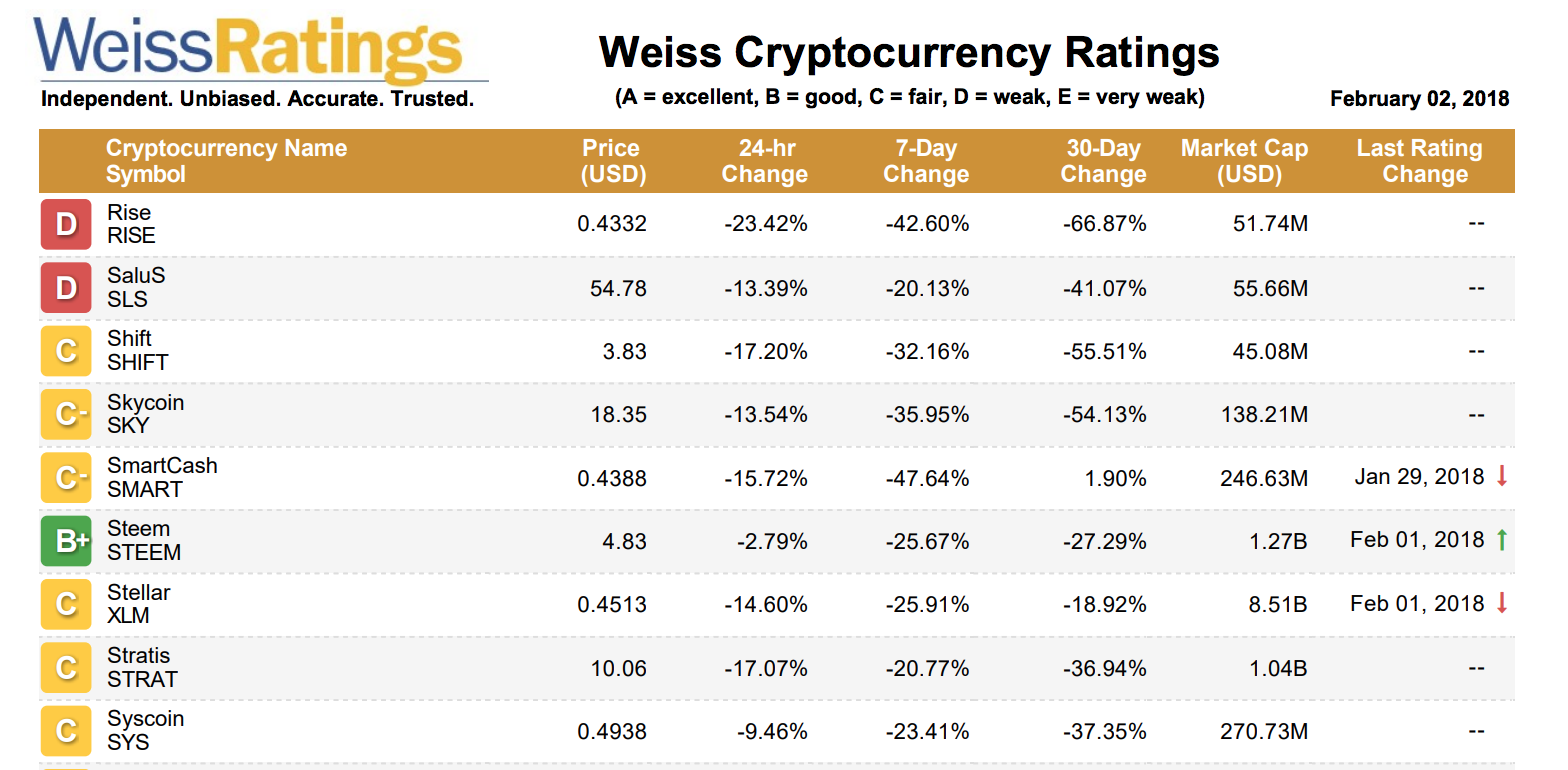The width and height of the screenshot is (1568, 770).
Task: Select the C rating badge for Shift
Action: [66, 351]
